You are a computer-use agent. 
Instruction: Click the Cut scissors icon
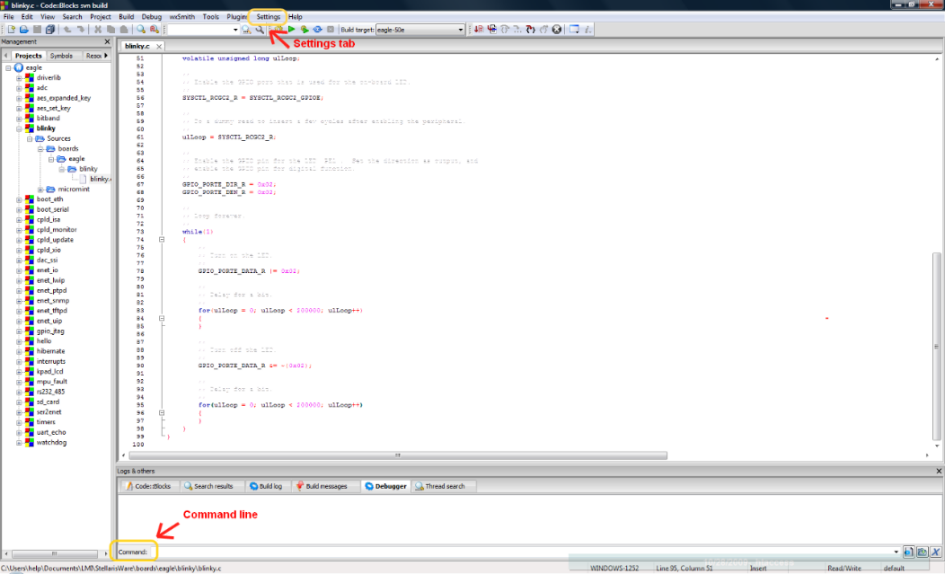(97, 30)
